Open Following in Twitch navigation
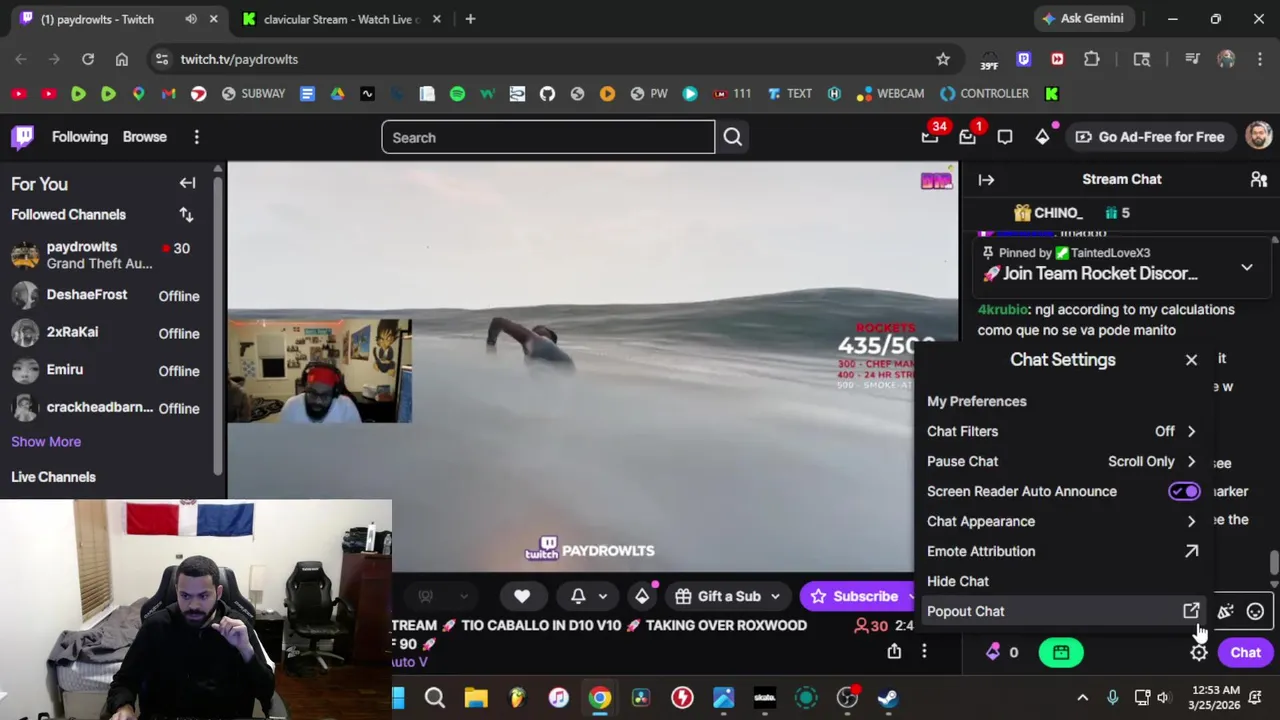Image resolution: width=1280 pixels, height=720 pixels. pyautogui.click(x=80, y=137)
